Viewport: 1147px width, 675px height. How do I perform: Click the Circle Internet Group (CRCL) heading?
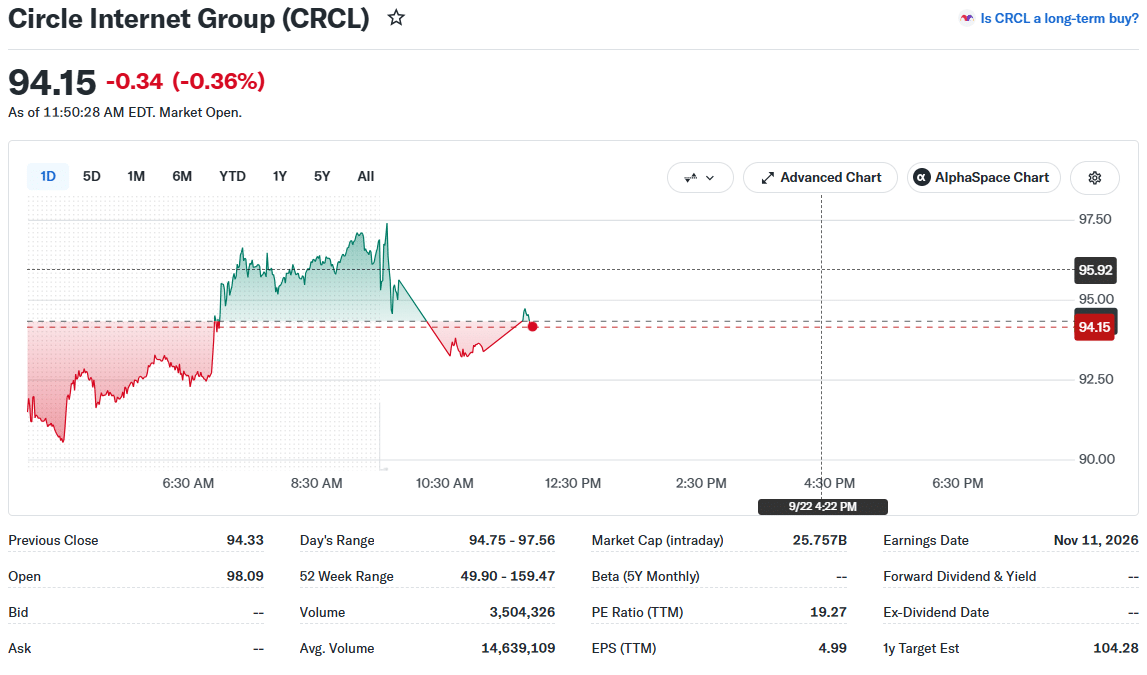point(189,18)
